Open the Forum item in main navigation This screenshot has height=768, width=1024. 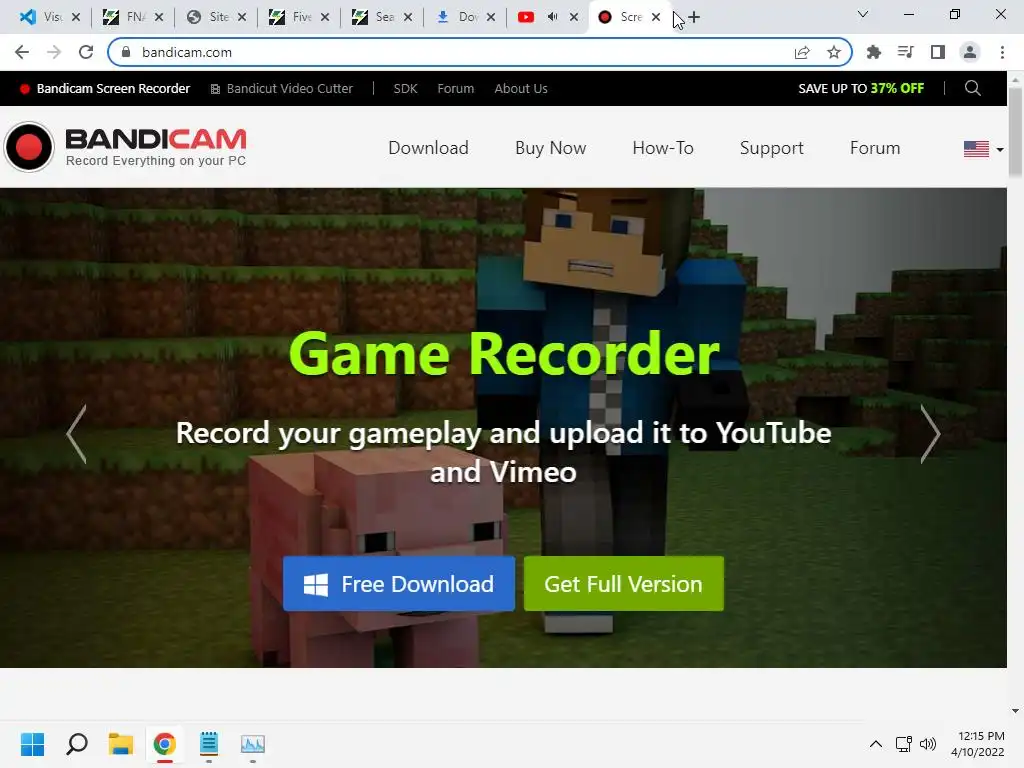(x=875, y=148)
